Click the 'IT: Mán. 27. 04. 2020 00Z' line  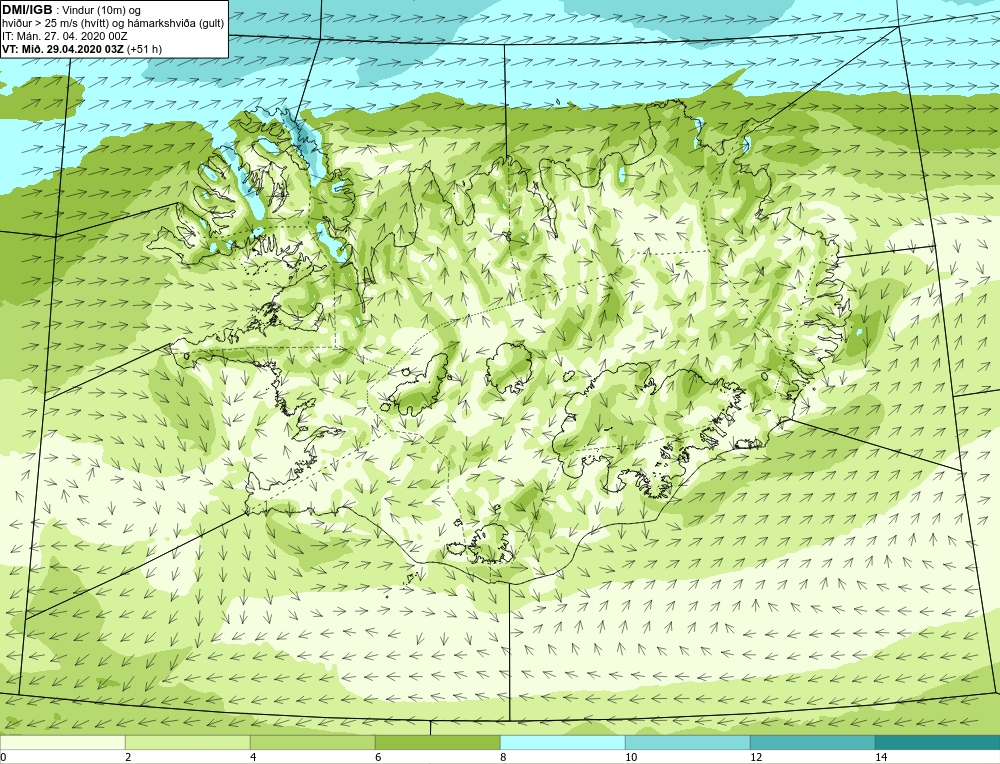tap(64, 36)
